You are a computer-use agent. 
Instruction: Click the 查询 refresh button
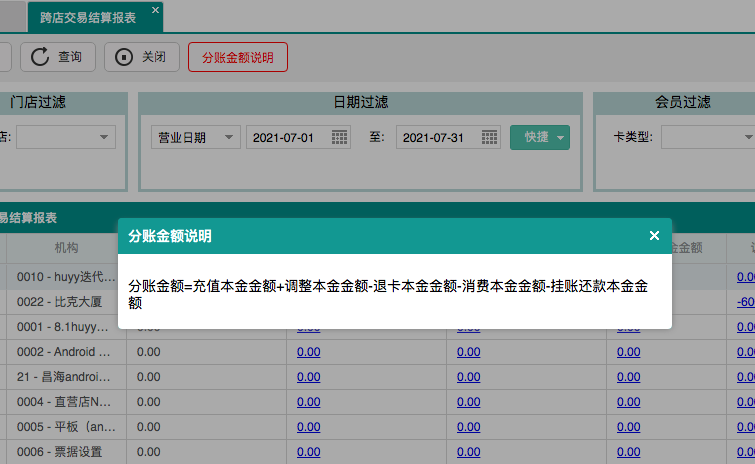pos(58,57)
